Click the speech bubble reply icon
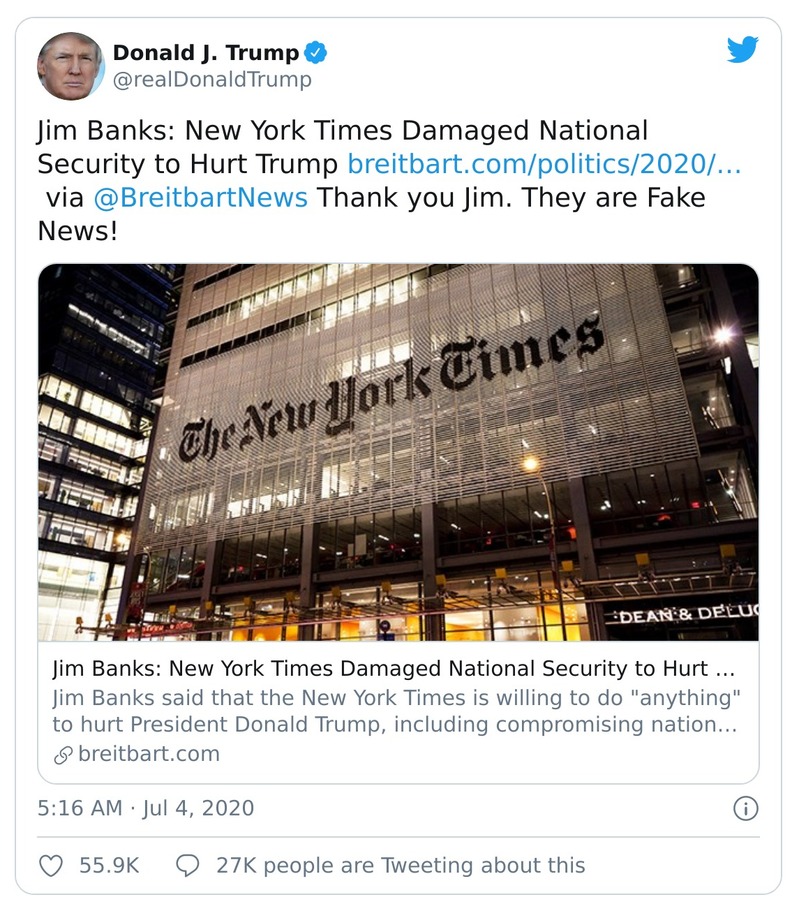Viewport: 799px width, 911px height. tap(189, 864)
